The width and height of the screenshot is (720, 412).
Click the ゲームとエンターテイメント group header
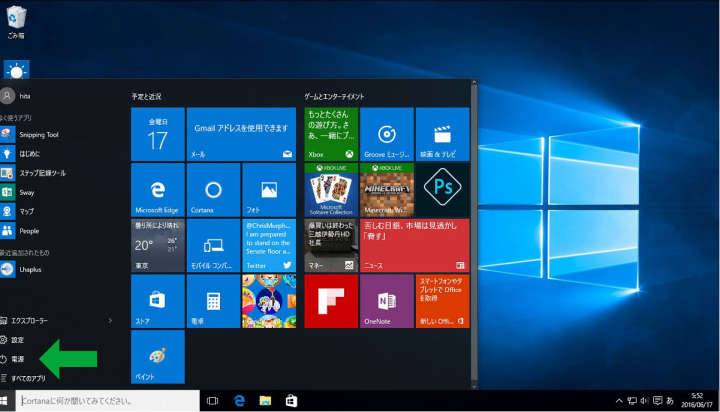[334, 96]
